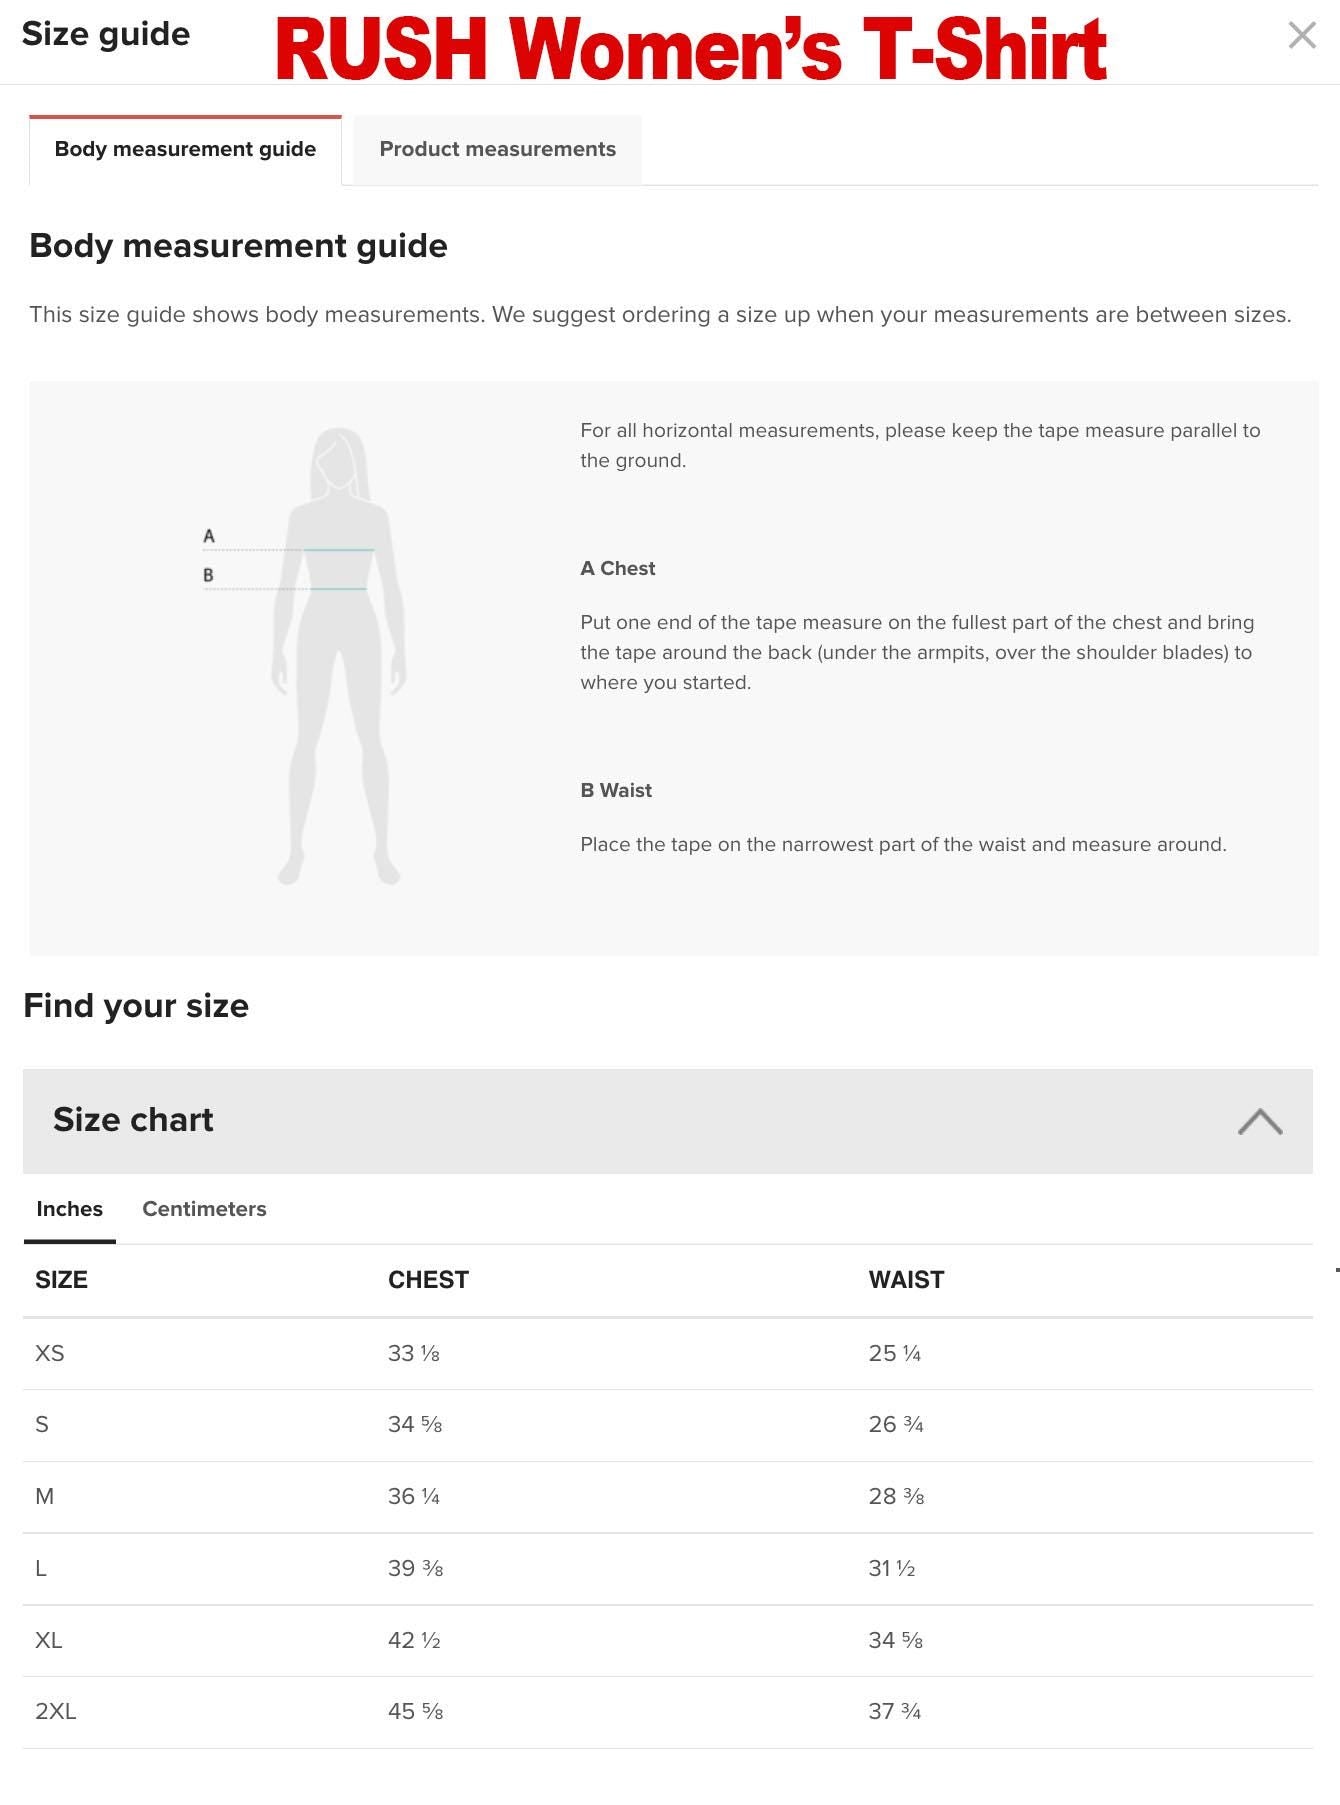
Task: Click the Find your size heading
Action: pos(137,1005)
